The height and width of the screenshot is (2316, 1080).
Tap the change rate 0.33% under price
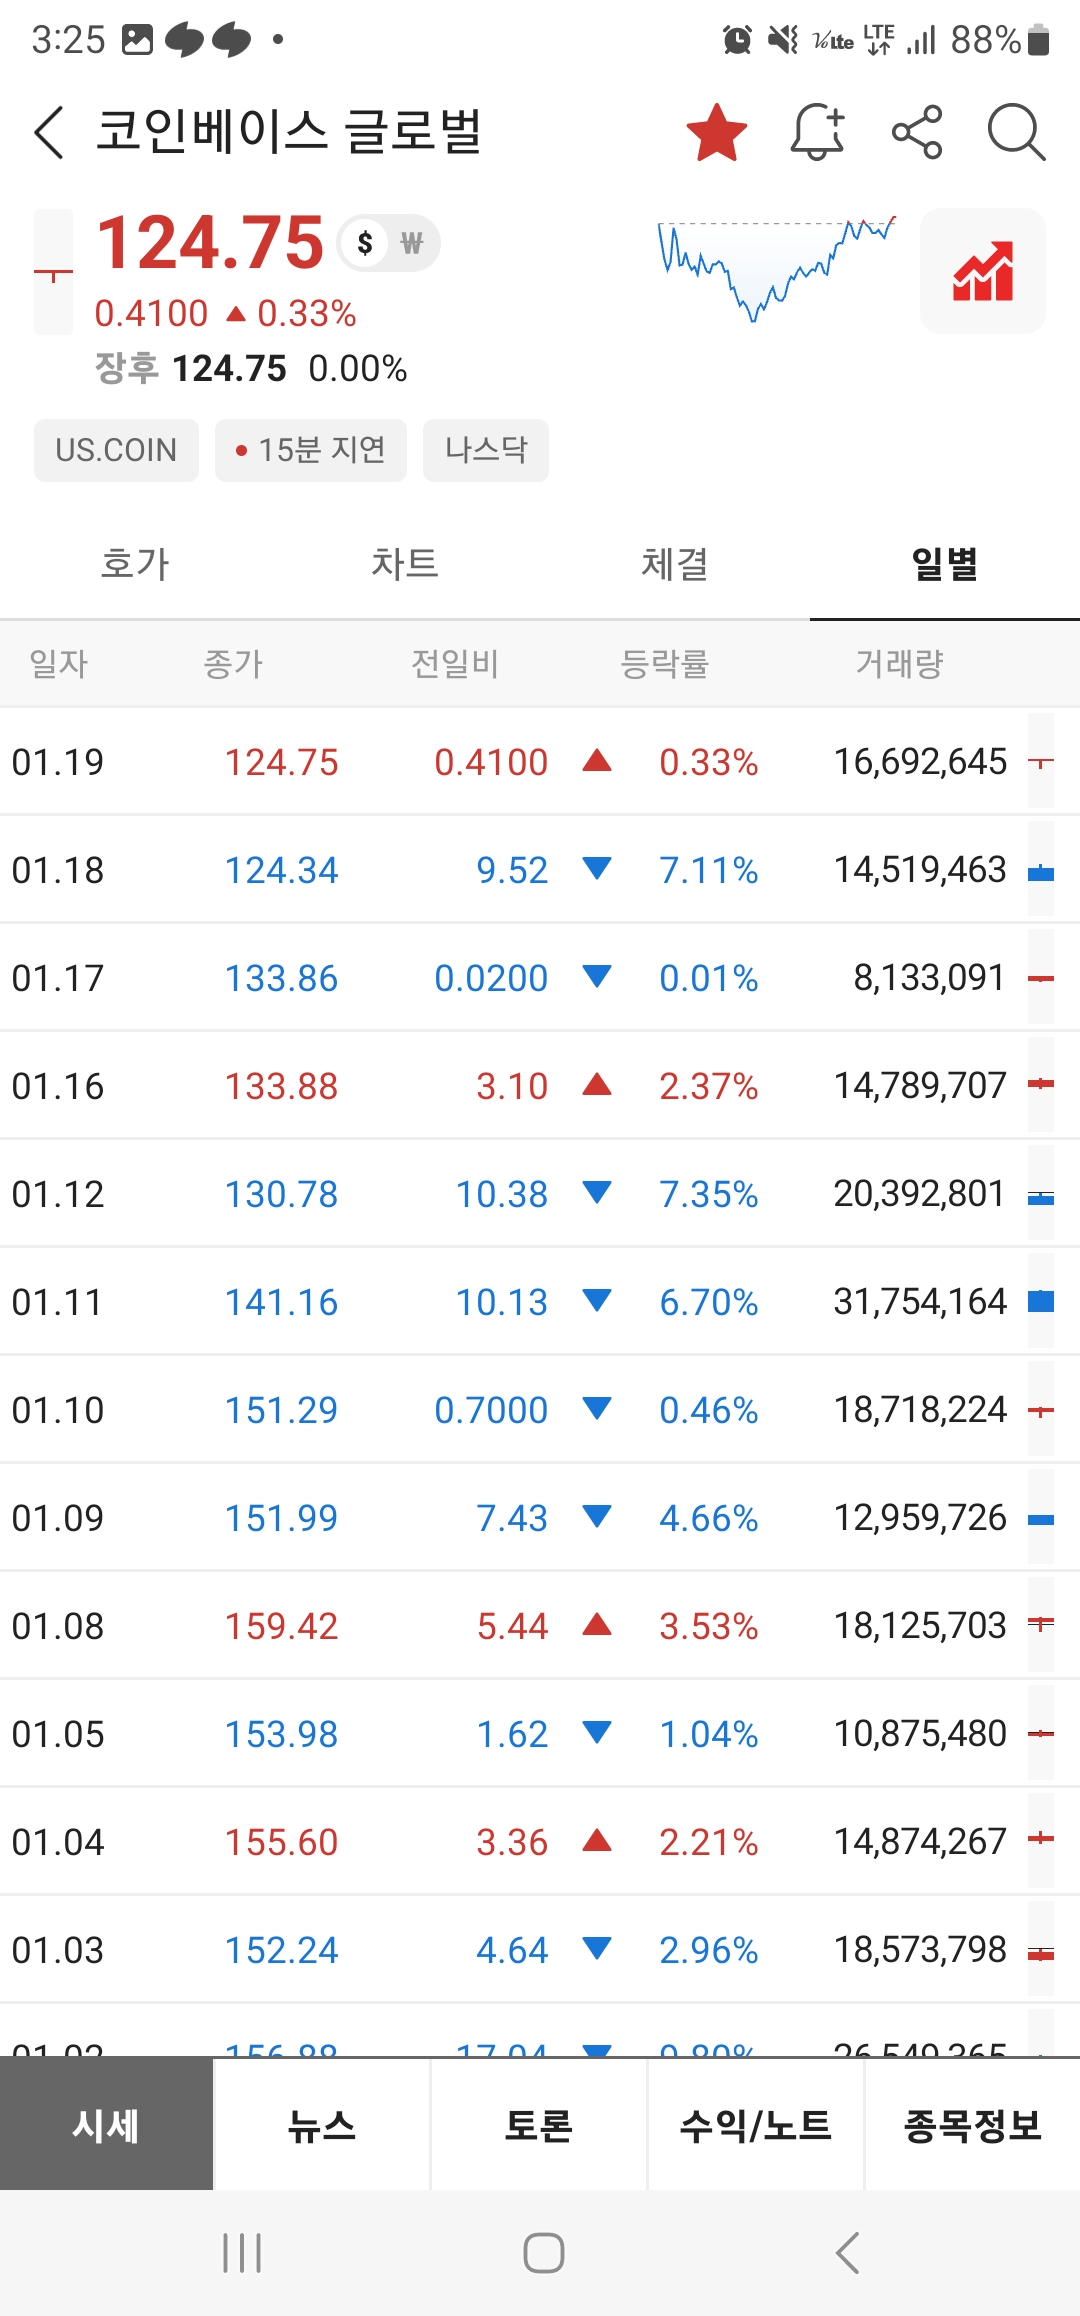click(307, 314)
